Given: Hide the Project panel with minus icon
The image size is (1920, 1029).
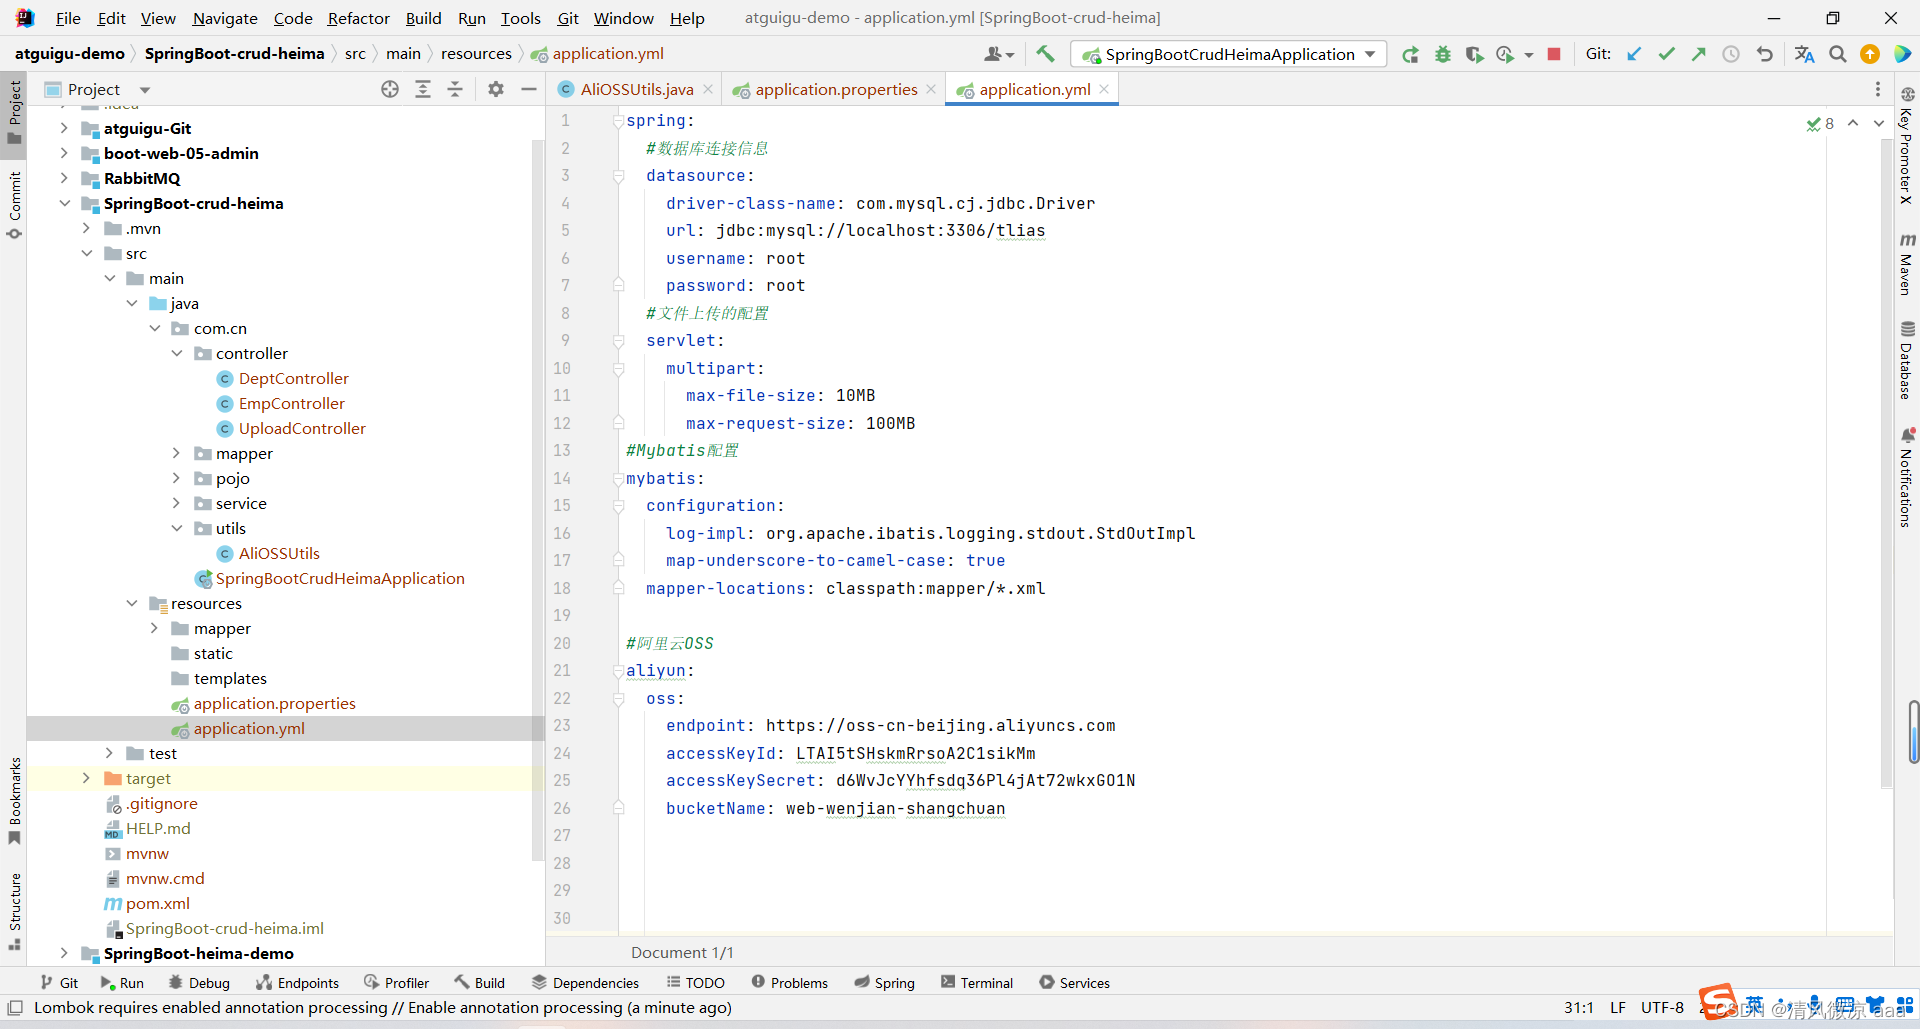Looking at the screenshot, I should 529,89.
